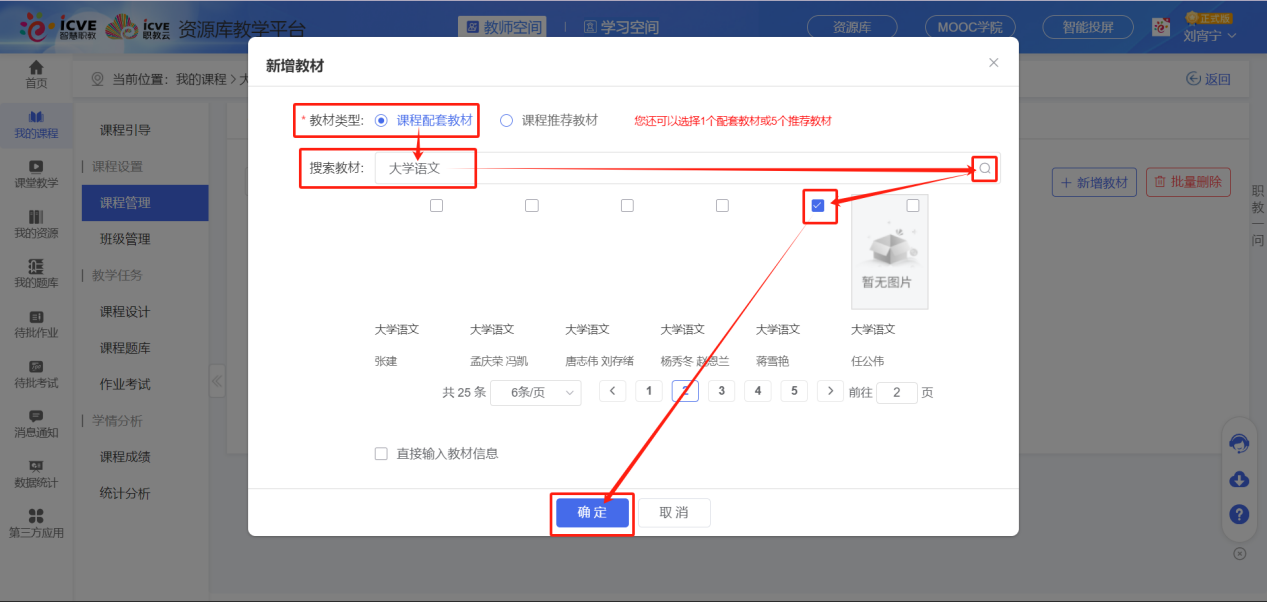Click the 前往 page number input field
Screen dimensions: 1267x602
point(896,392)
